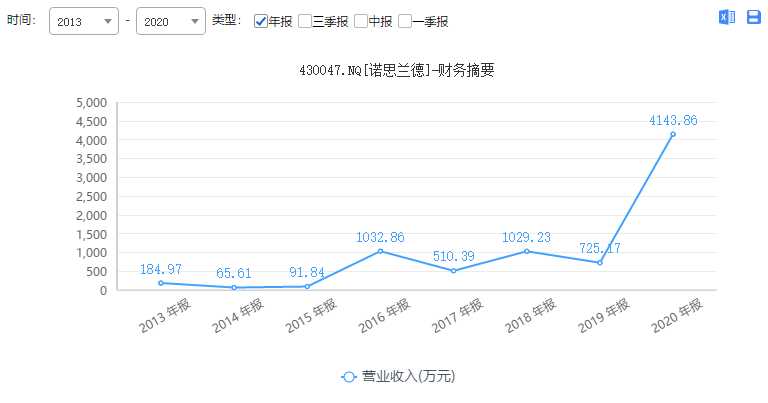Viewport: 768px width, 403px height.
Task: Click the 2013 年报 axis label
Action: coord(165,316)
